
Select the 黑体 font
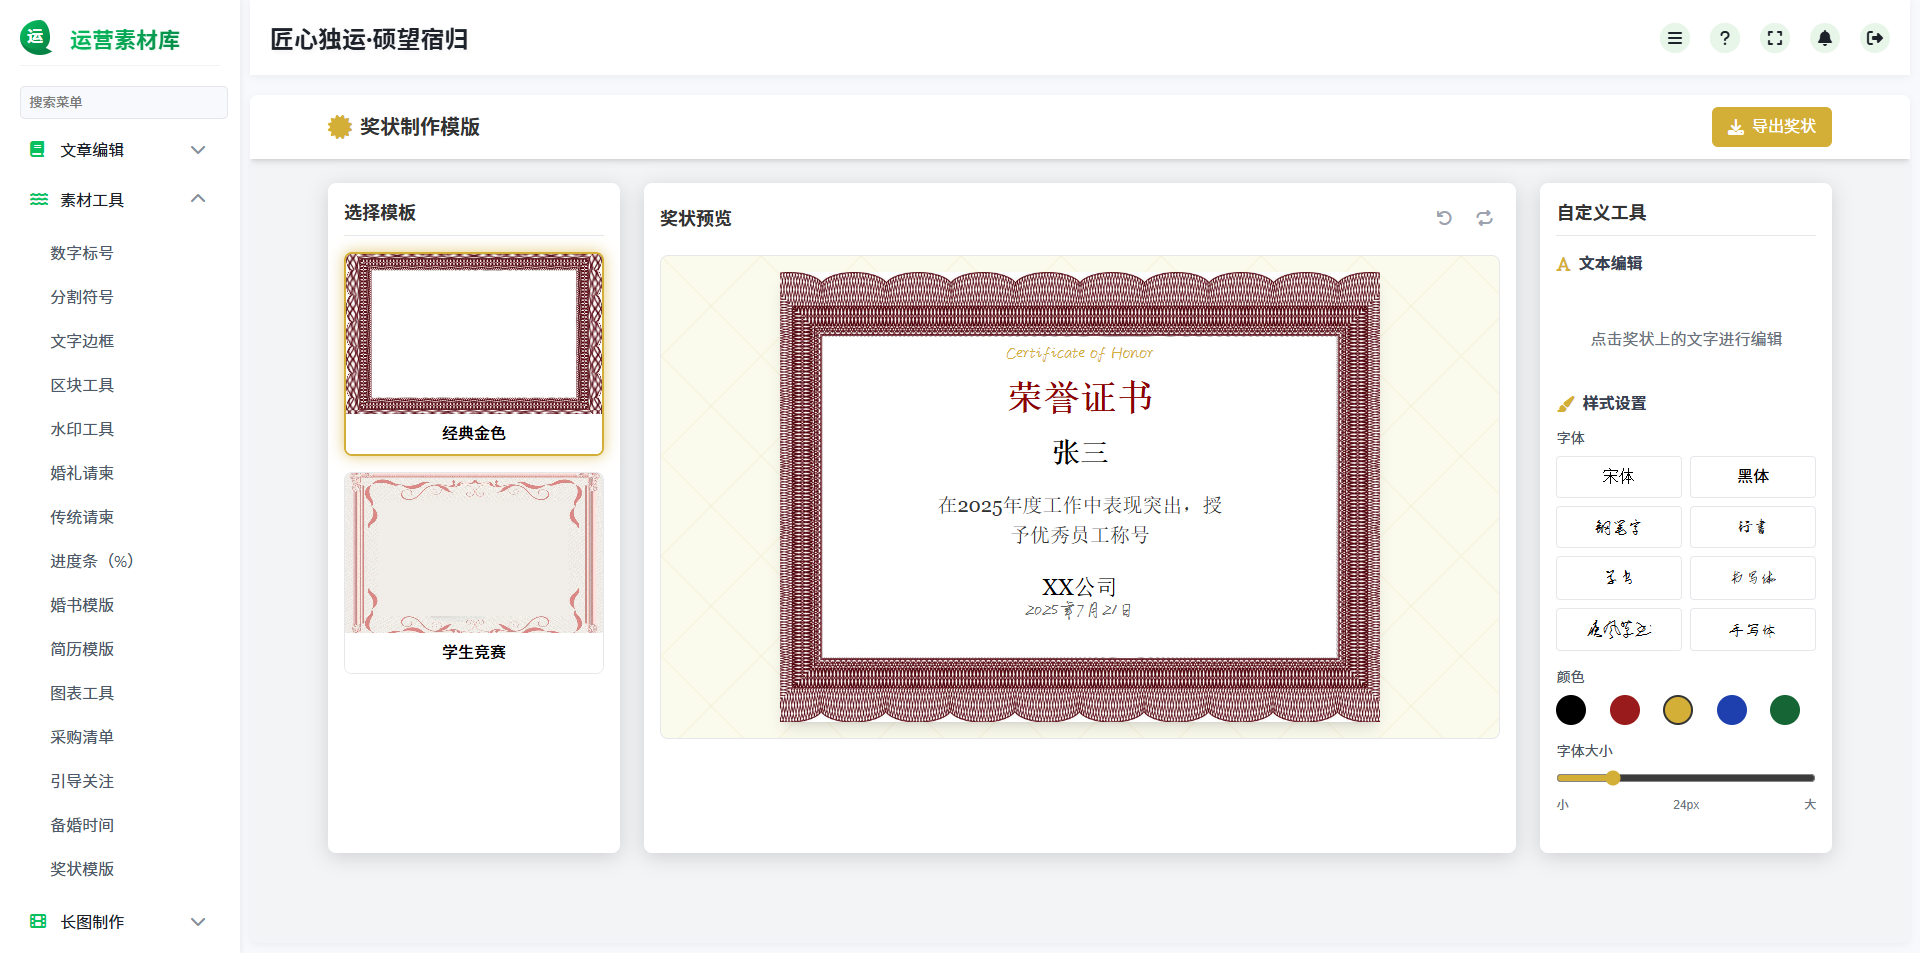coord(1752,477)
